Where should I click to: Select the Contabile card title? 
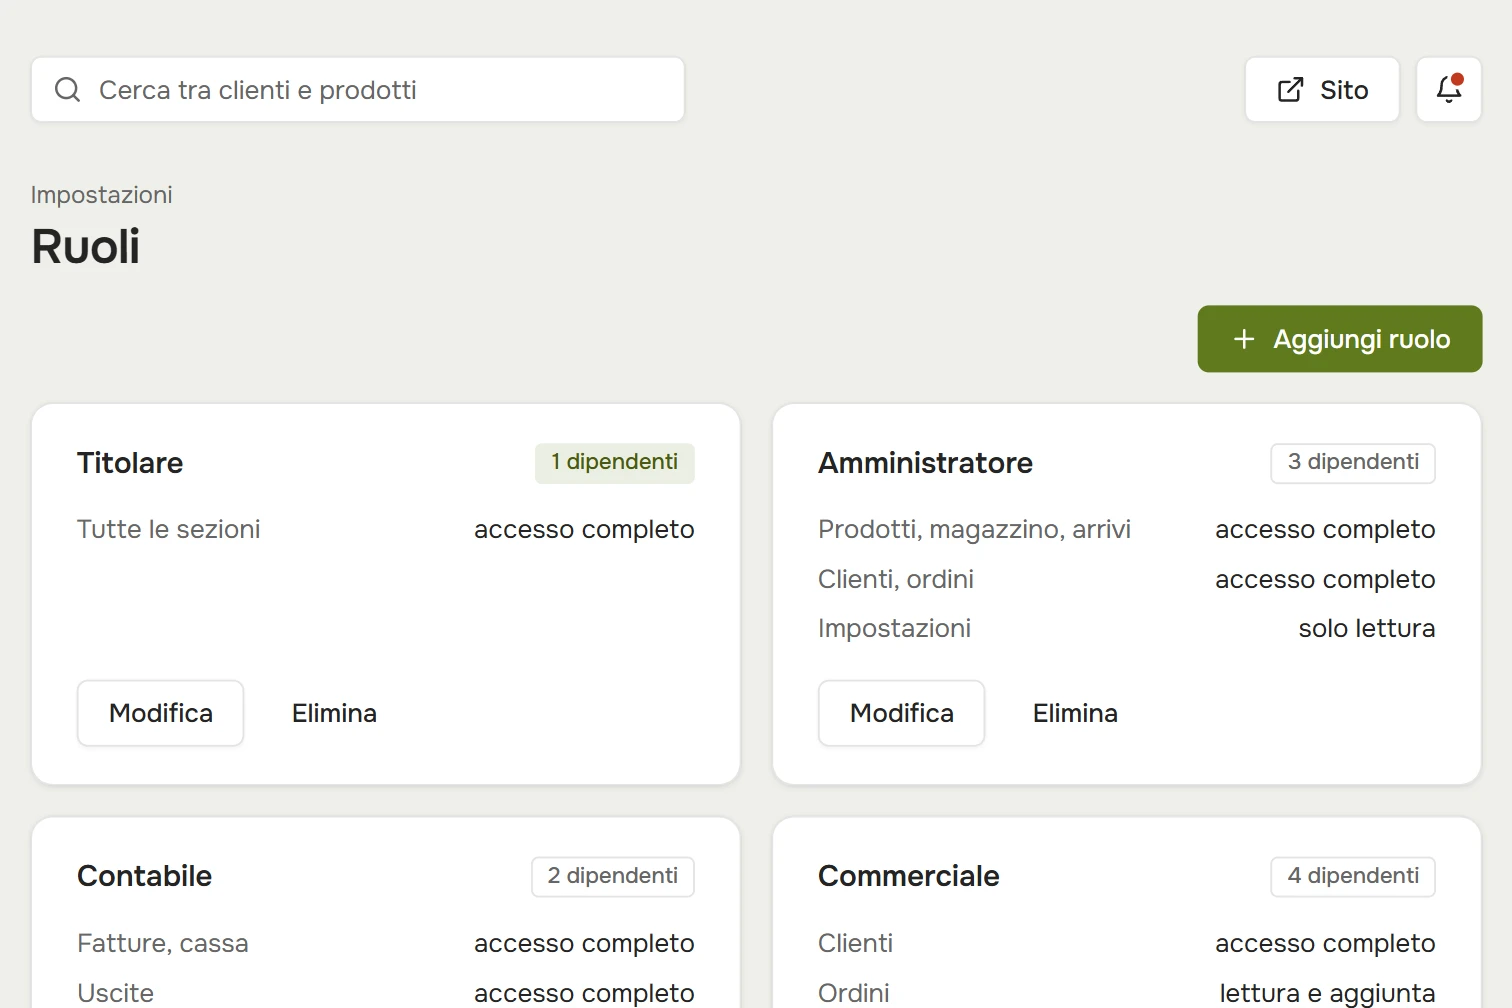pyautogui.click(x=145, y=876)
